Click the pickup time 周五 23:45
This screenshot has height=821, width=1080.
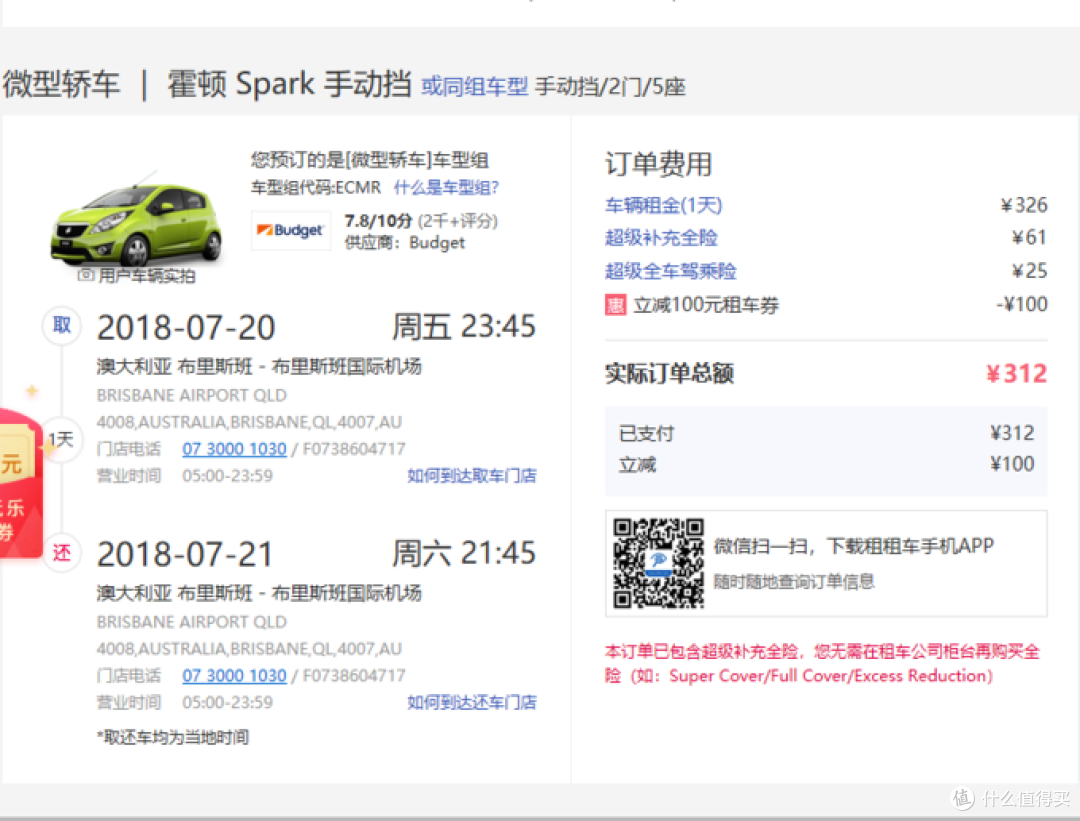point(464,326)
